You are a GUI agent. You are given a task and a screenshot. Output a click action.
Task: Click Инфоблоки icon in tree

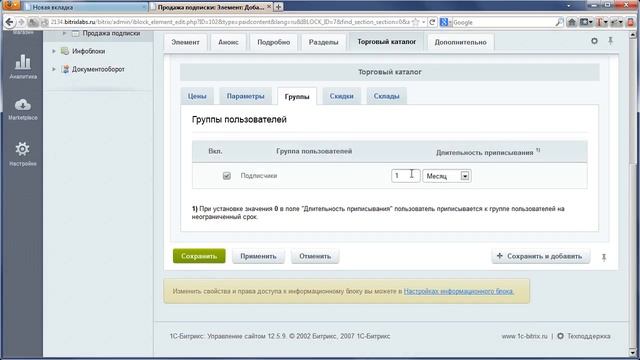(64, 51)
